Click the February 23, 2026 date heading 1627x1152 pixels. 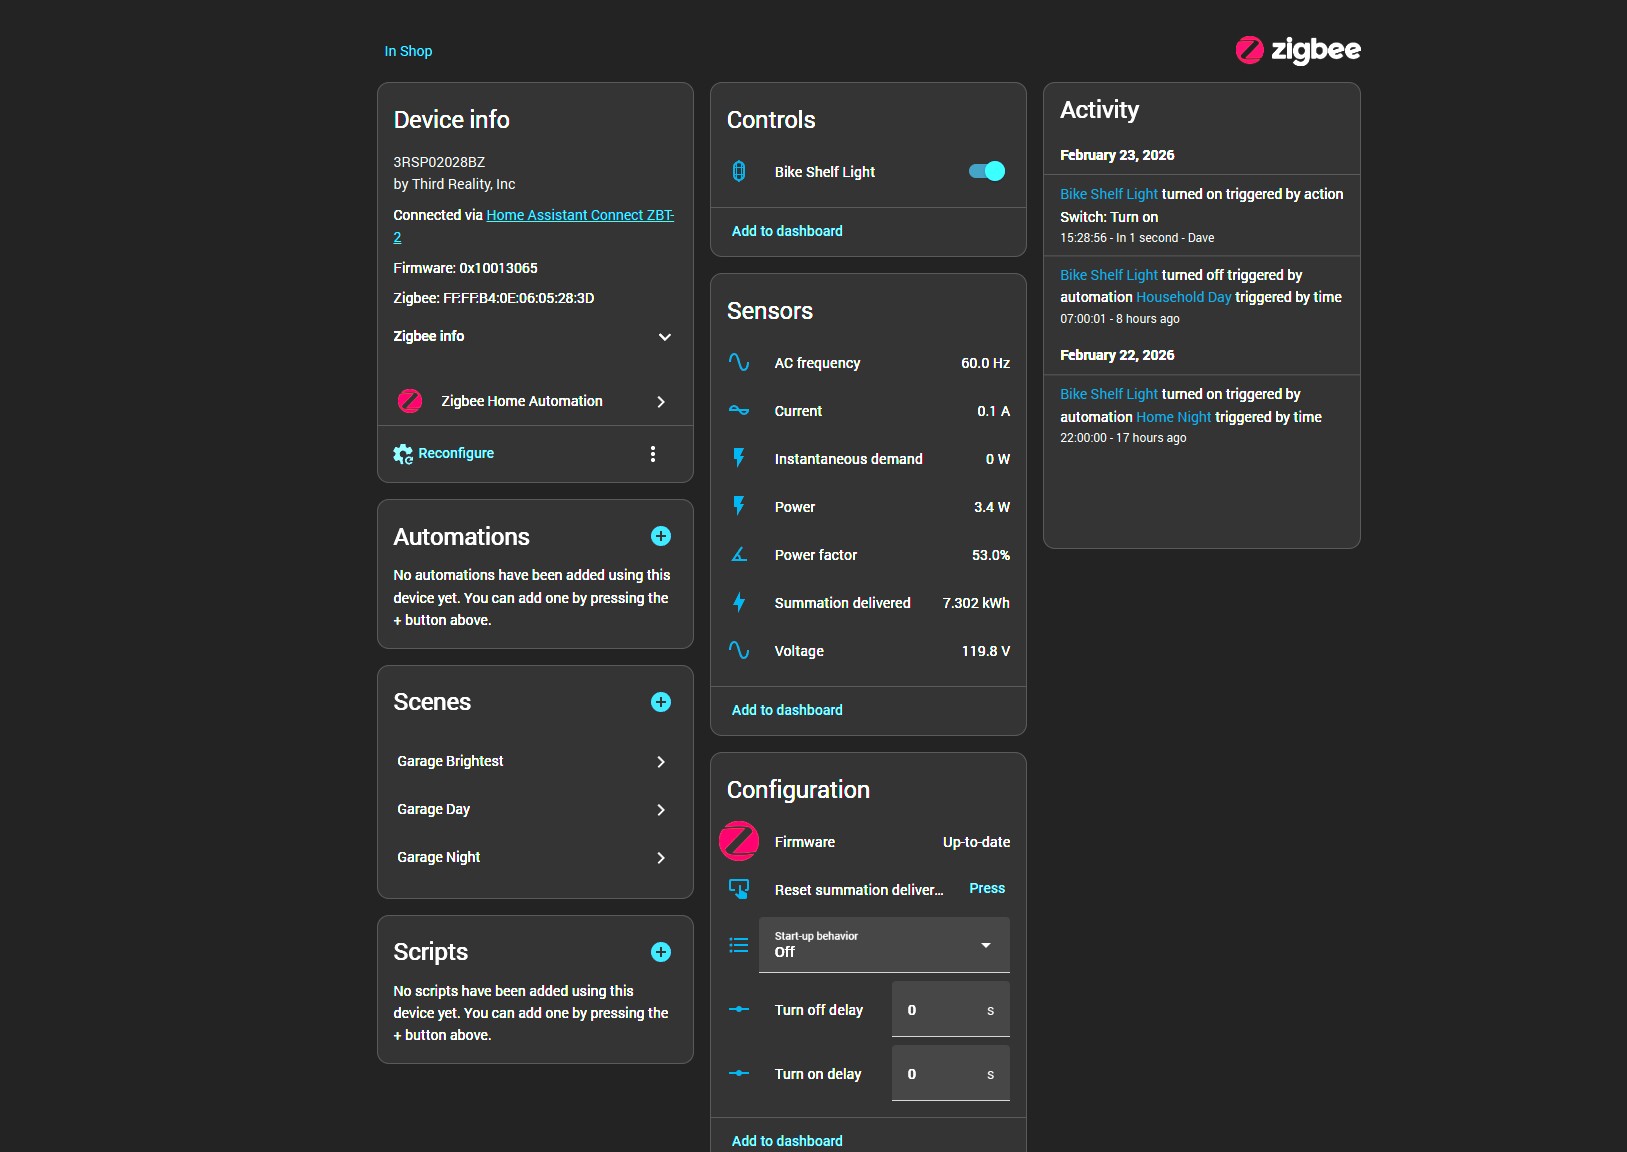pos(1117,155)
